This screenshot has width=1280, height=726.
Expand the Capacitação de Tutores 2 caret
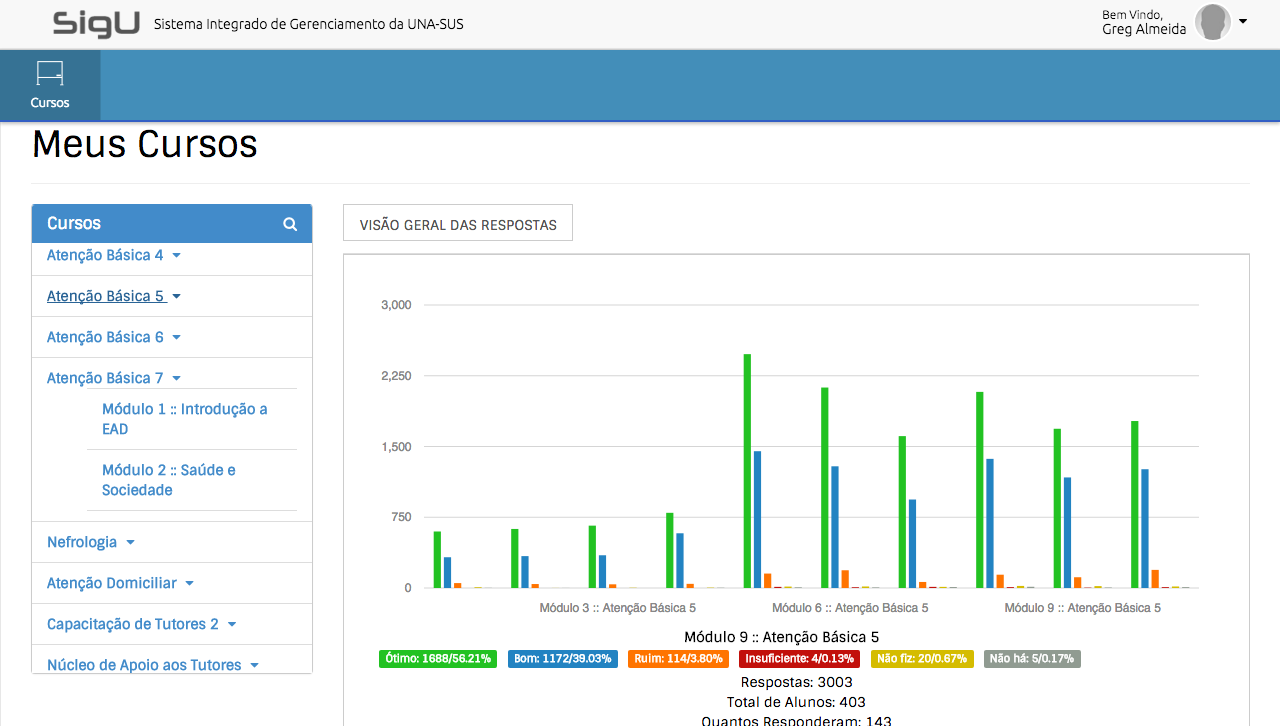click(232, 625)
